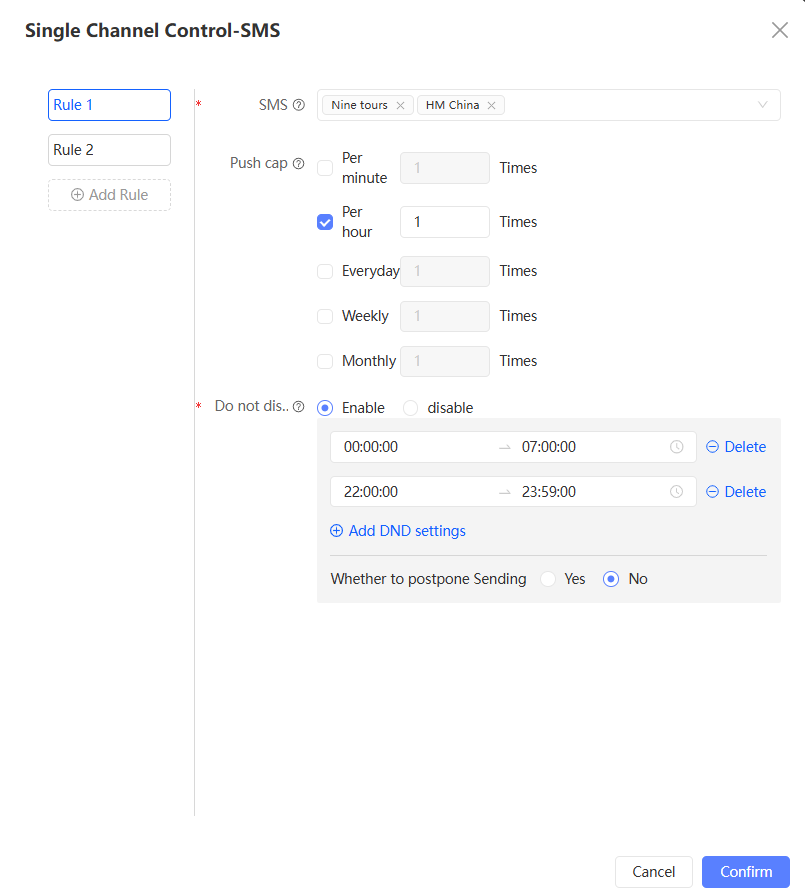
Task: Click the SMS help question-mark icon
Action: coord(298,105)
